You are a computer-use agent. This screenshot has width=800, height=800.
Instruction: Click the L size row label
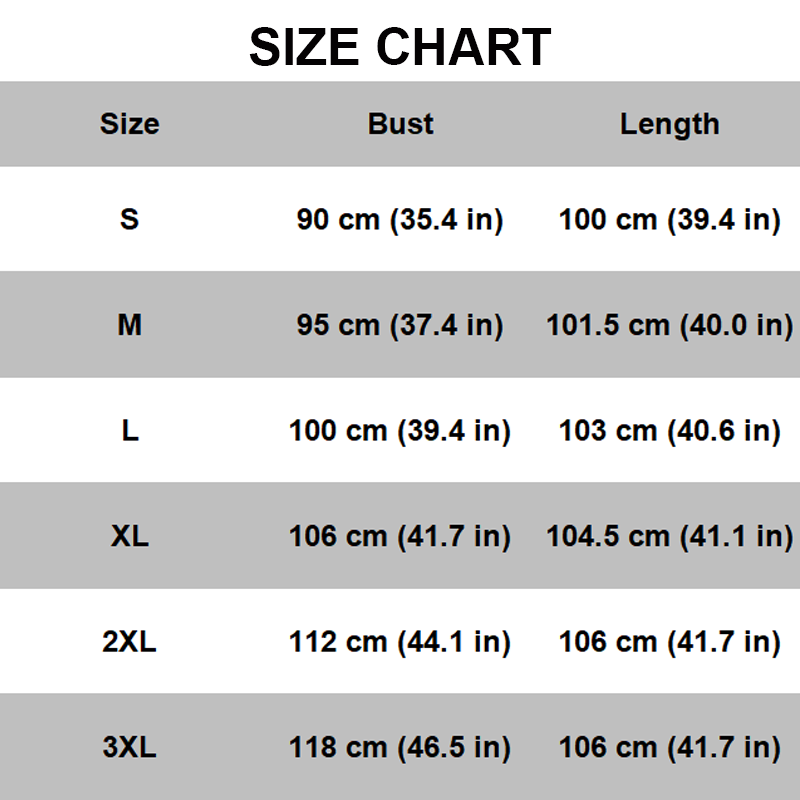(x=130, y=431)
